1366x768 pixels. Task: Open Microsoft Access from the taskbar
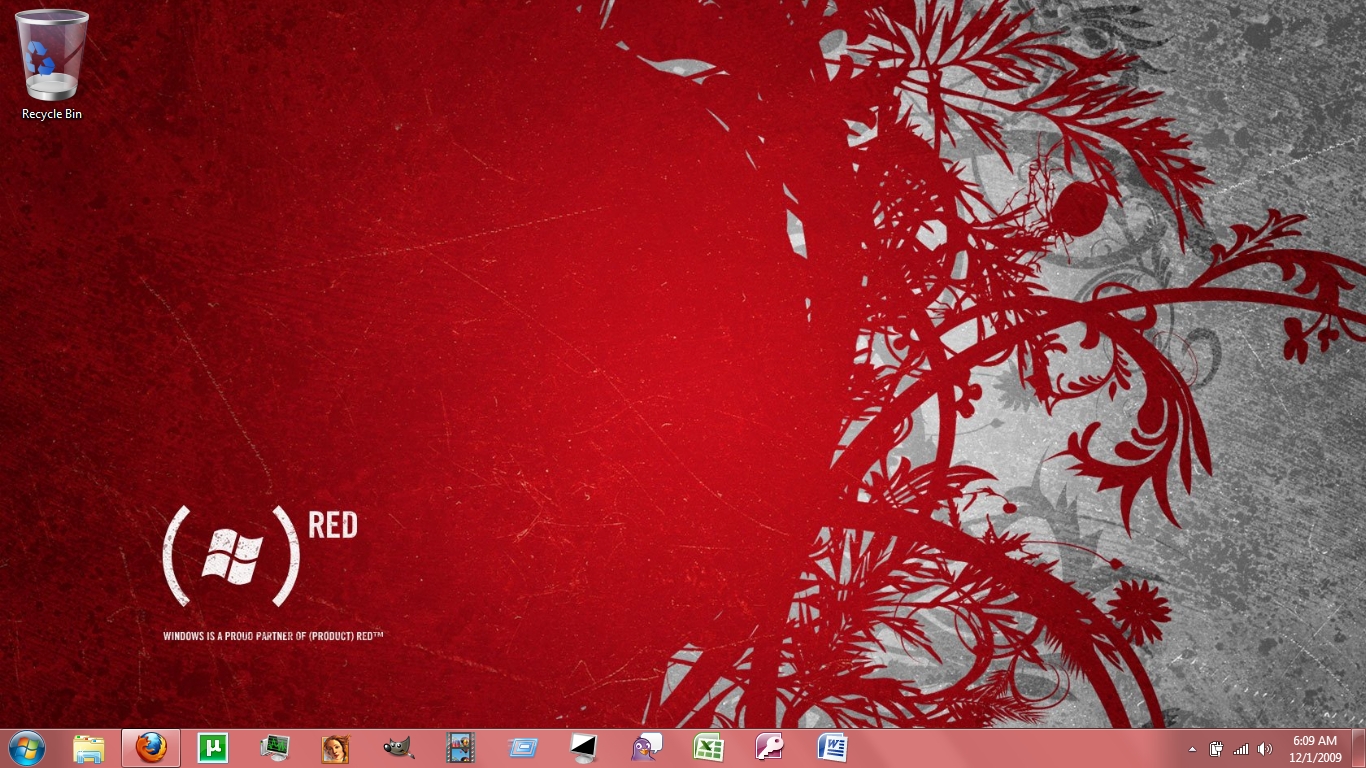tap(770, 748)
